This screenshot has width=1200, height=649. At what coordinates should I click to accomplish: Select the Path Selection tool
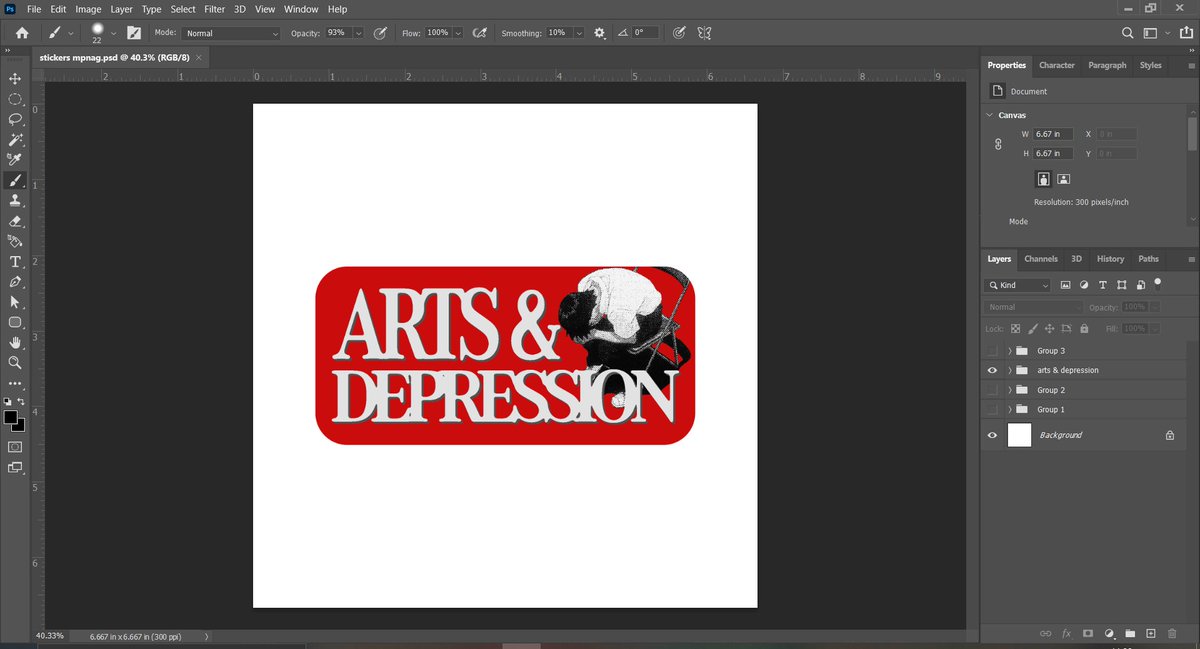15,302
